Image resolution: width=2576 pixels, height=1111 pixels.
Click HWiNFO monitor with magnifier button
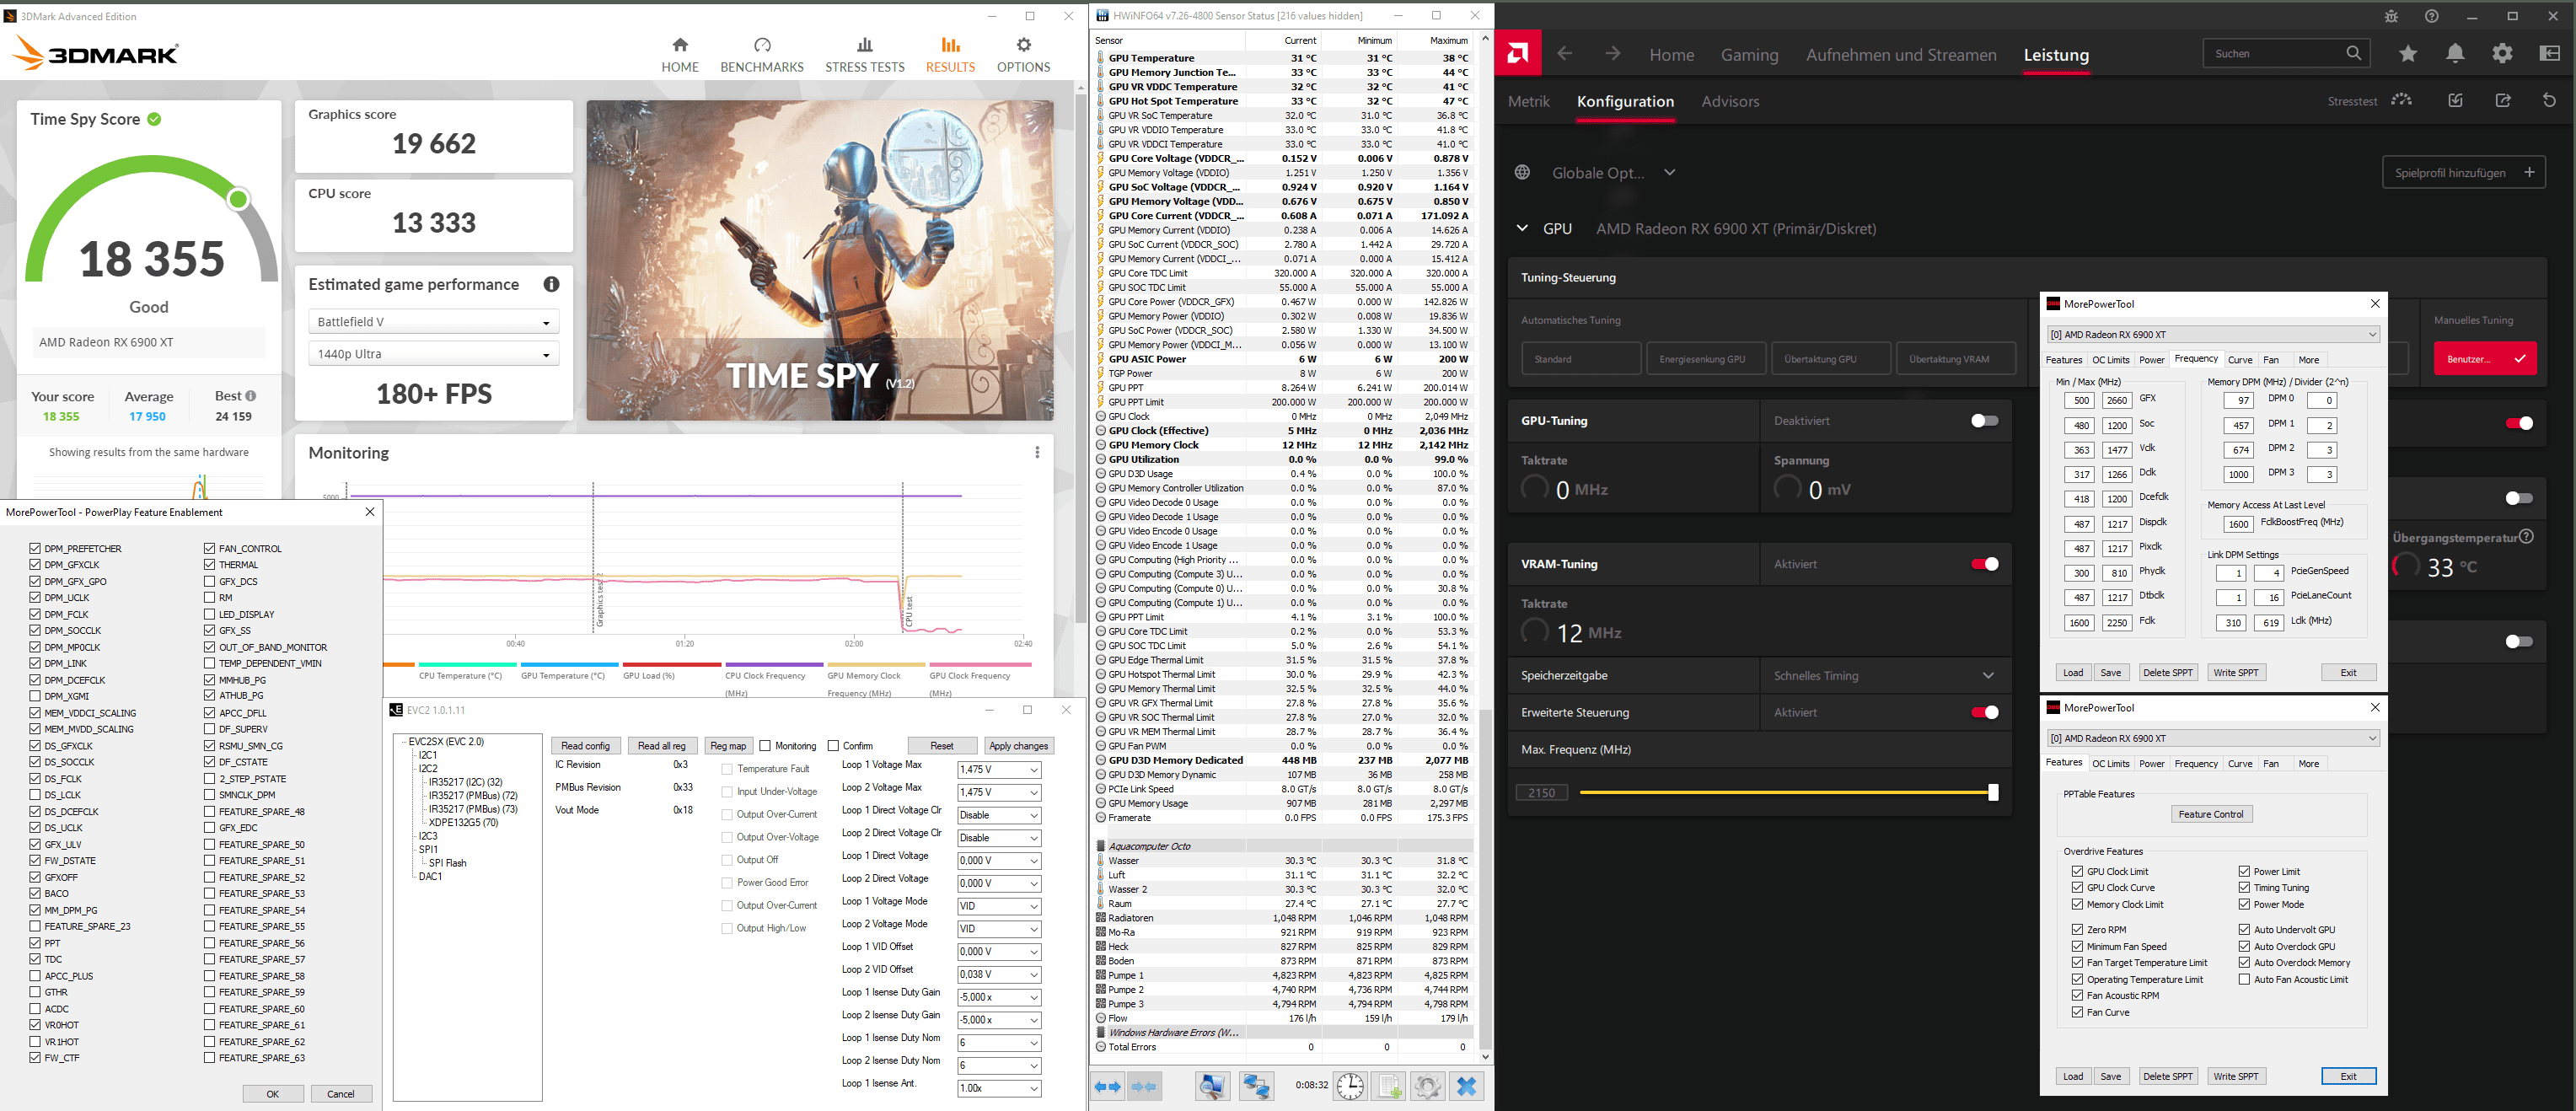[1213, 1086]
